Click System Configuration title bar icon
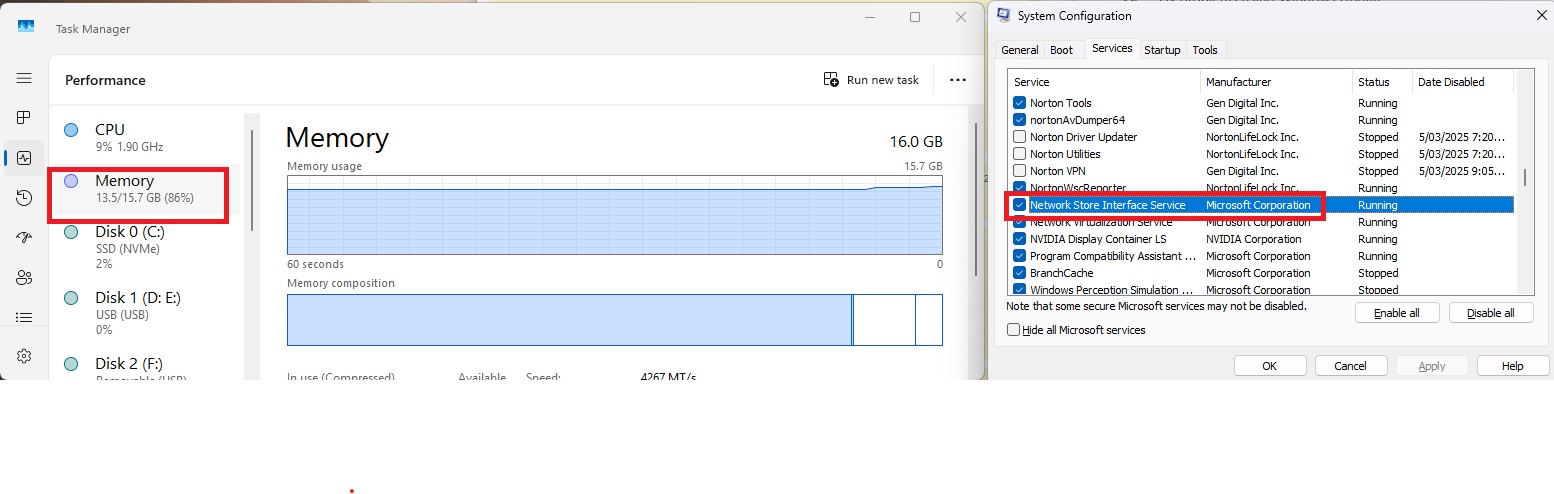 1003,15
